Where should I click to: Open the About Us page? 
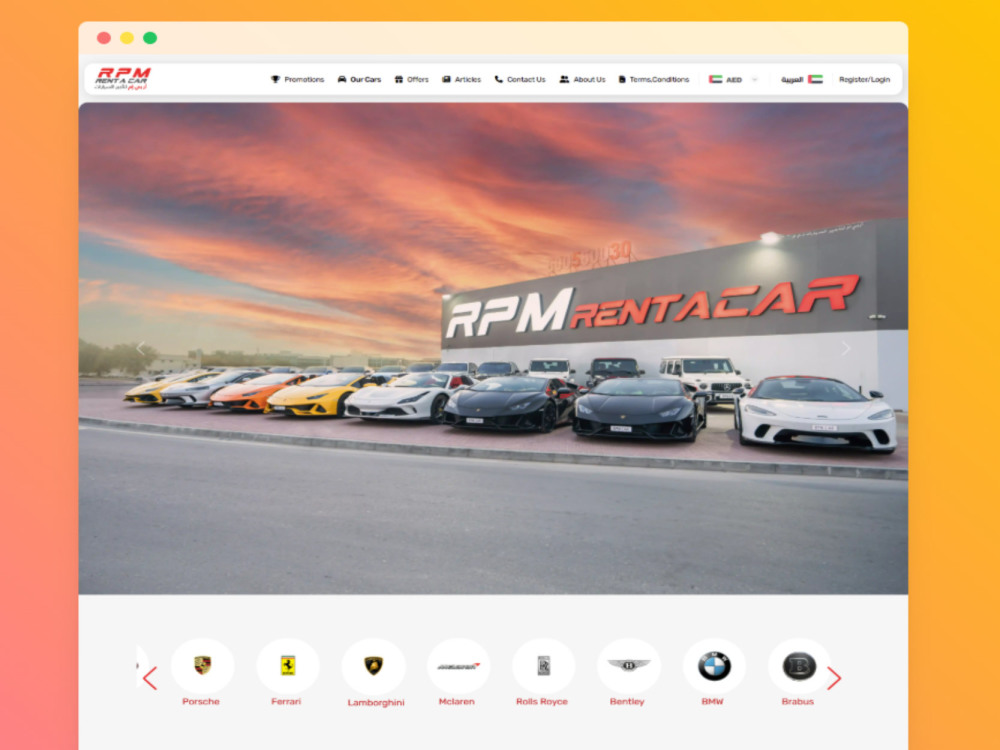pyautogui.click(x=582, y=80)
